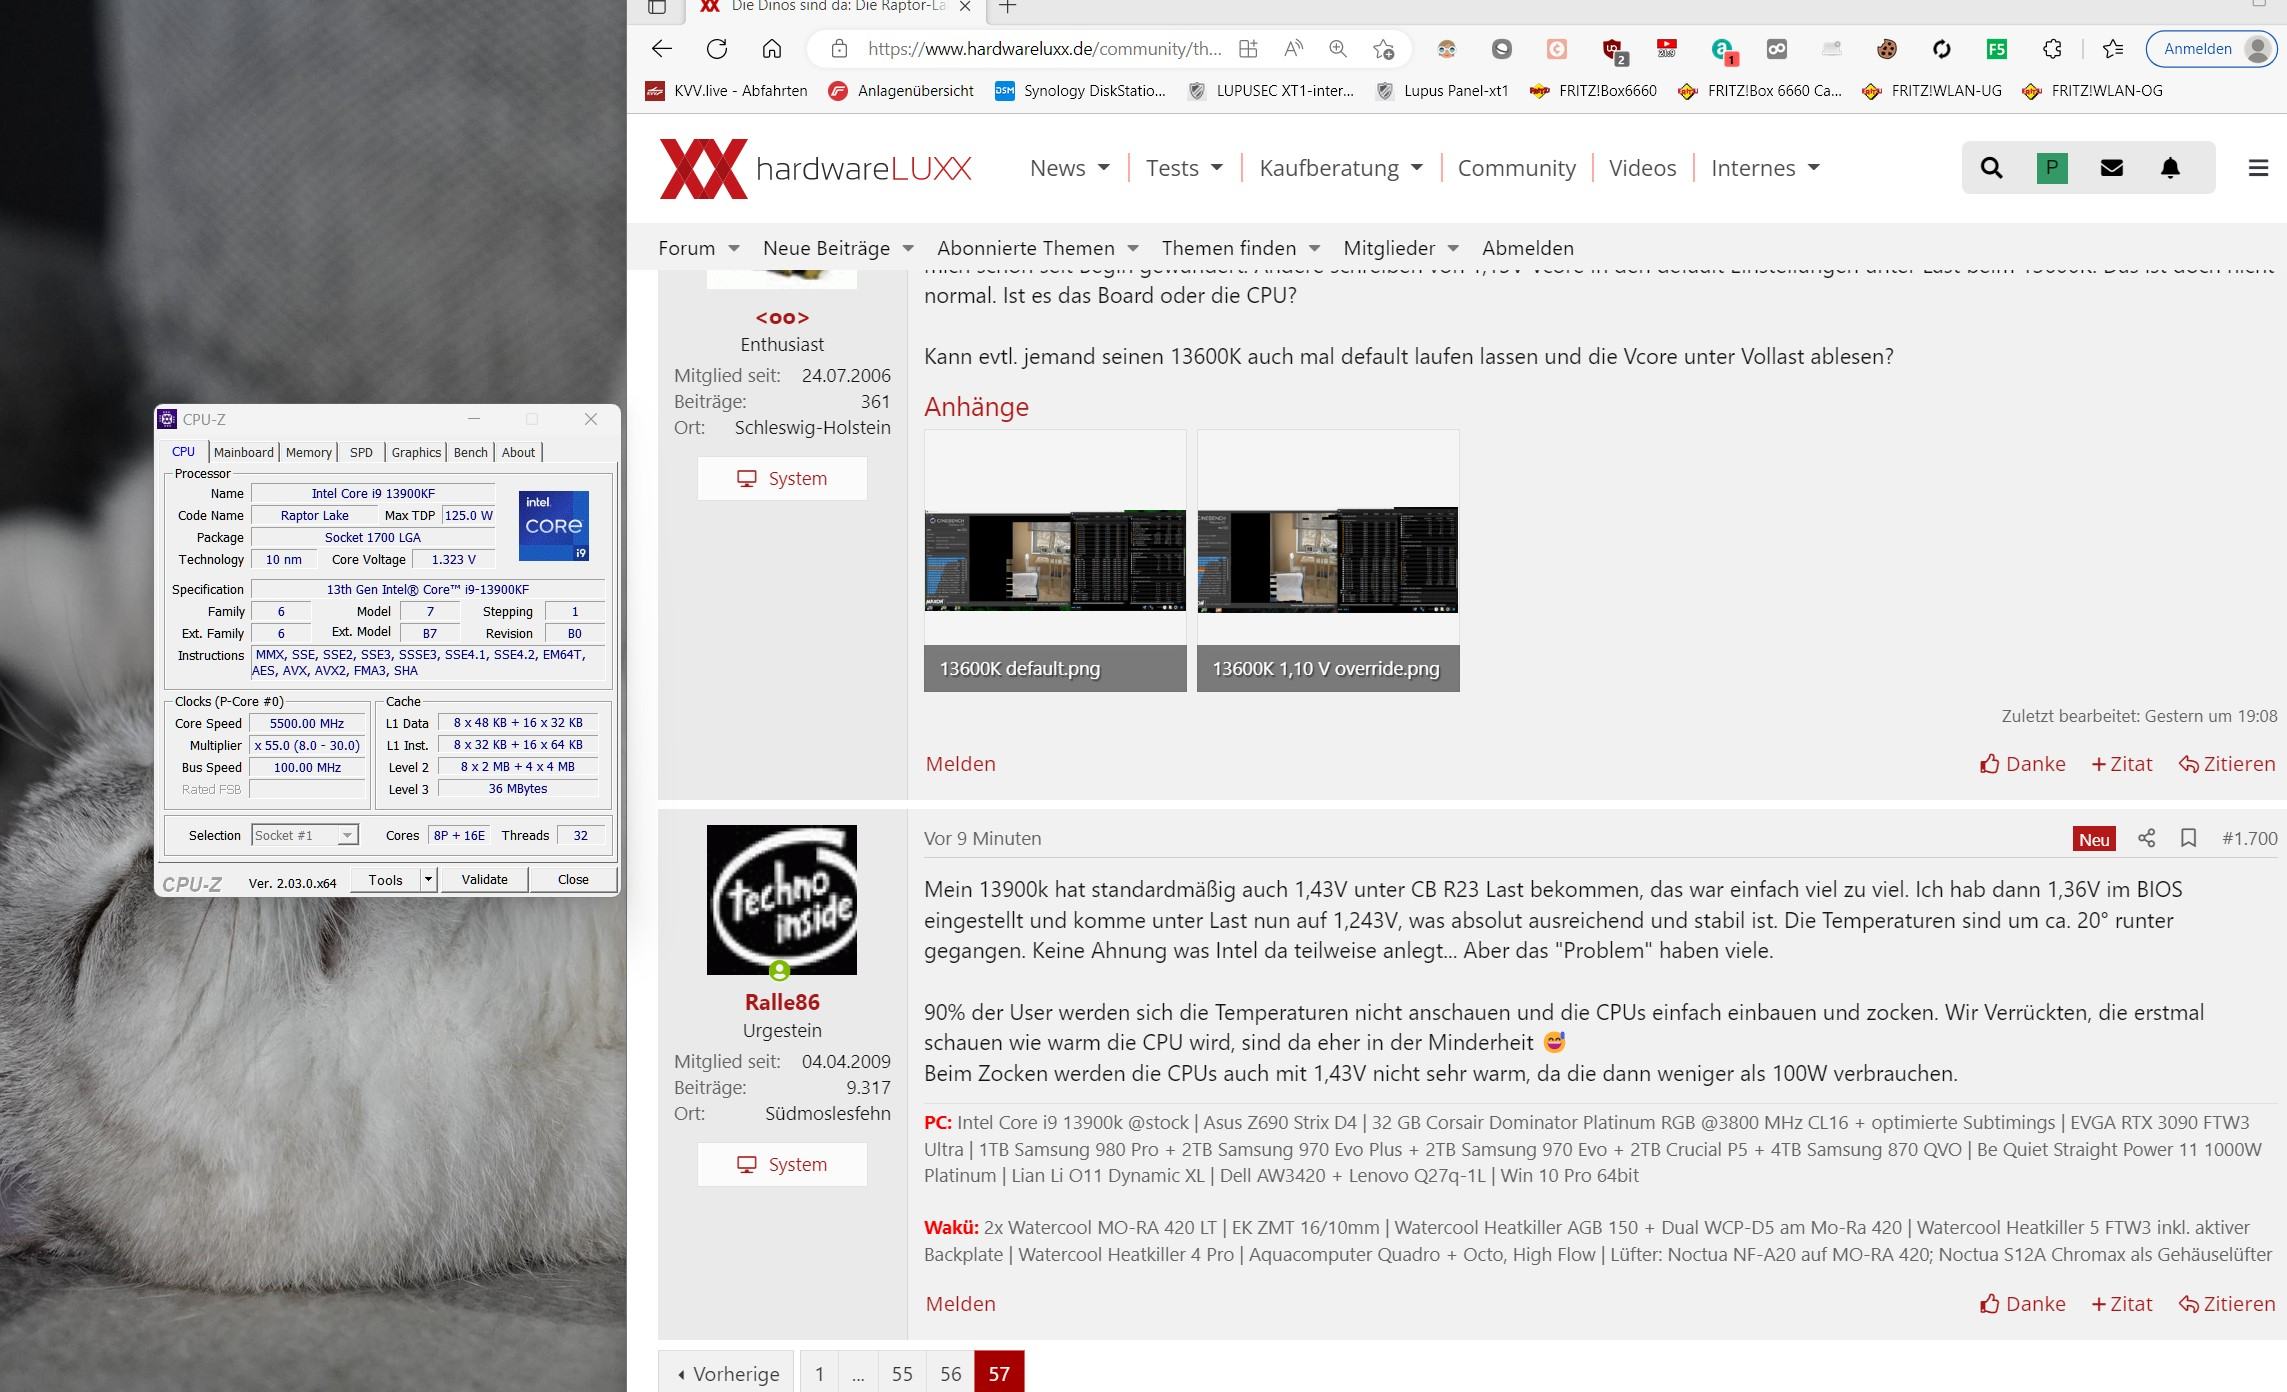The height and width of the screenshot is (1392, 2287).
Task: Go to forum page 56
Action: pos(950,1374)
